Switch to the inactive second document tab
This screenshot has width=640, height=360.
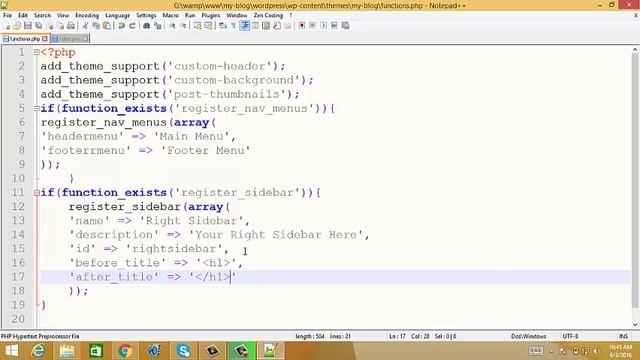(x=70, y=39)
